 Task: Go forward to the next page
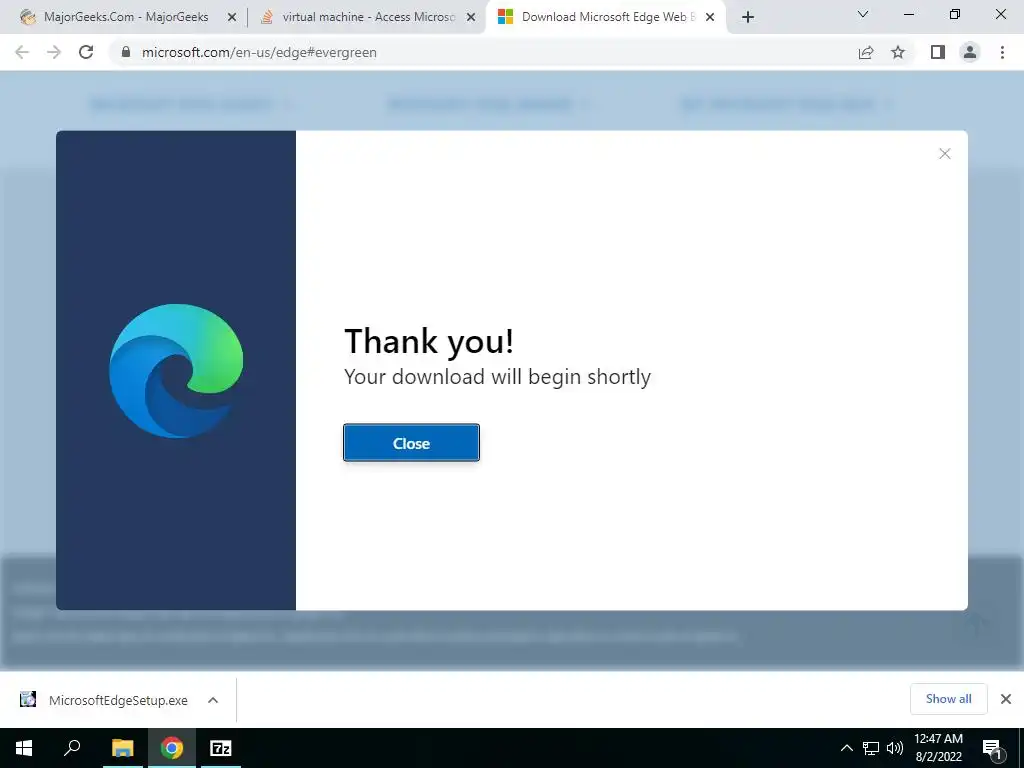54,52
